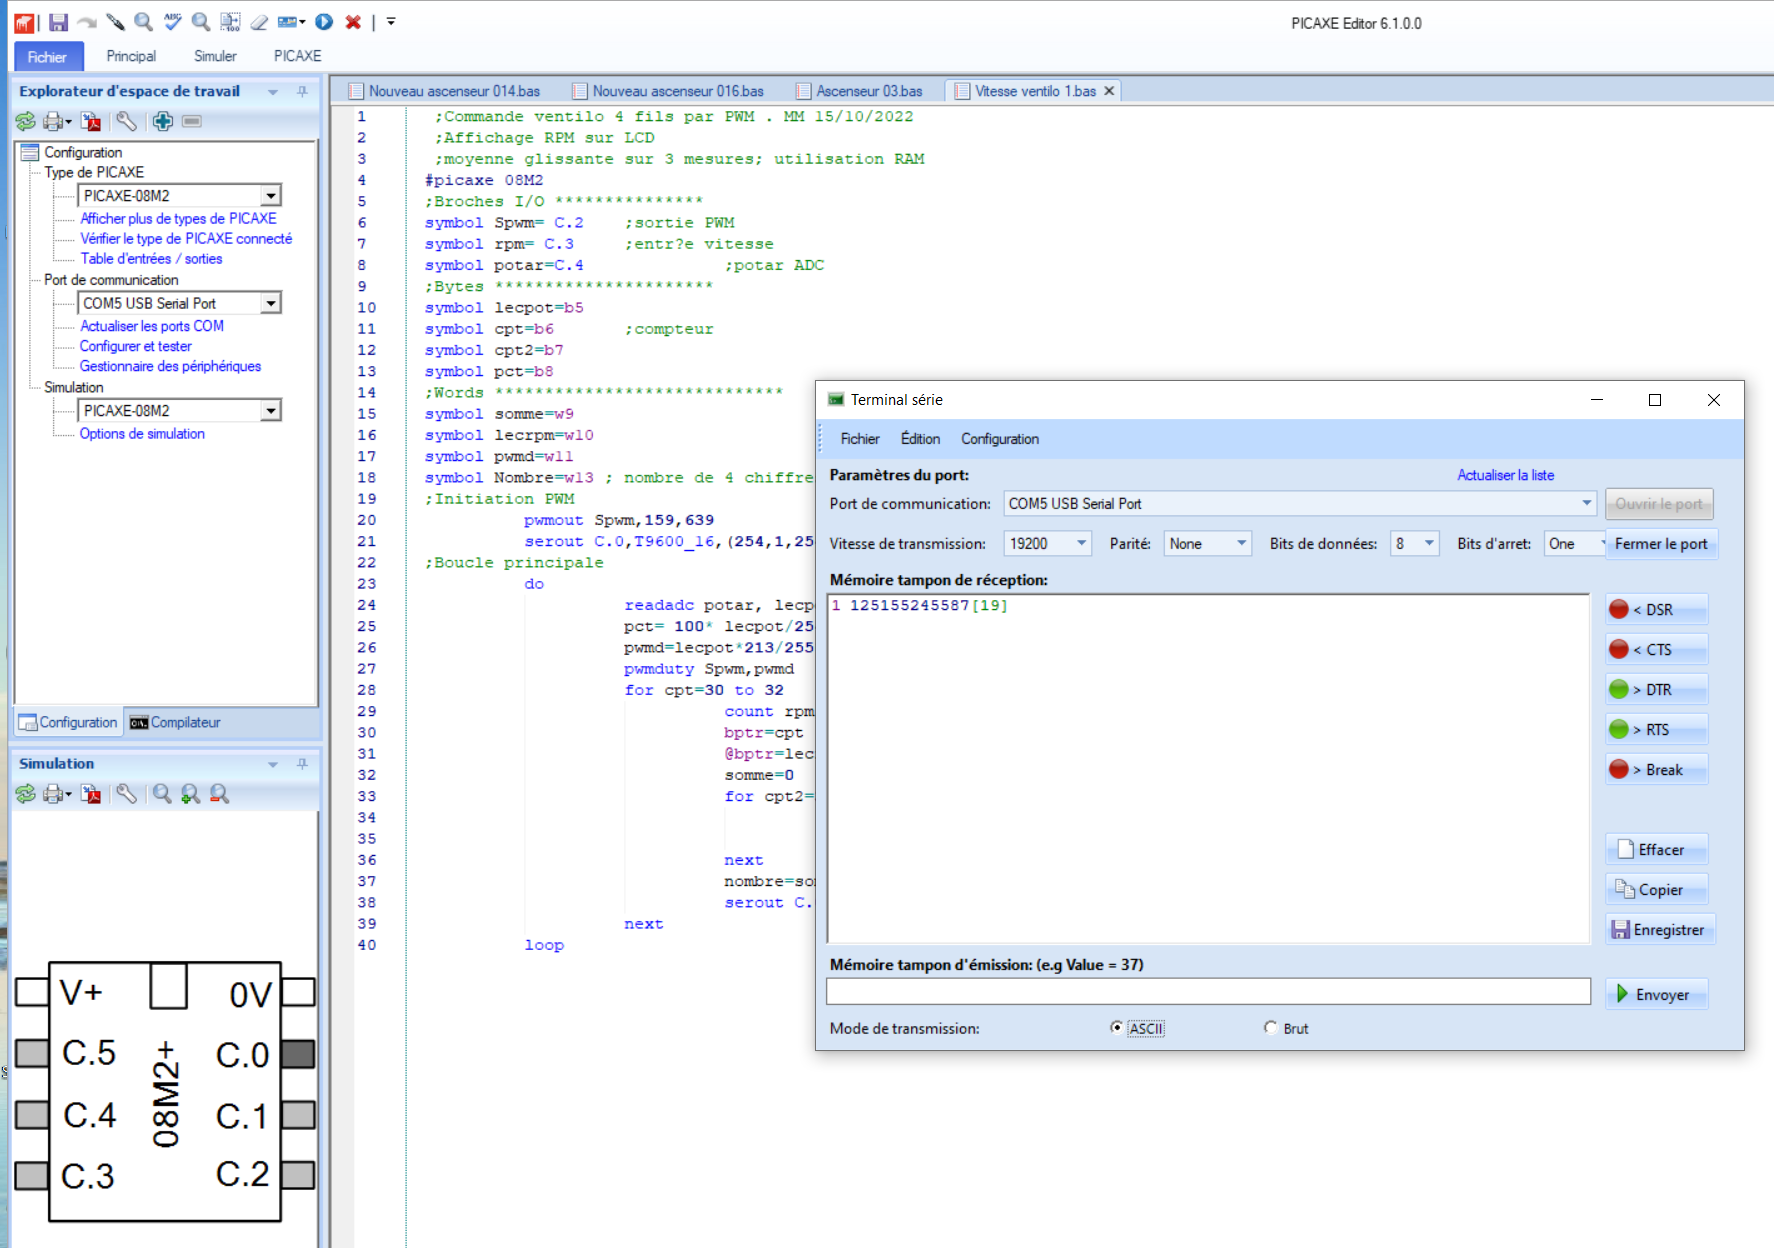This screenshot has height=1248, width=1774.
Task: Toggle the DTR signal button
Action: click(x=1655, y=690)
